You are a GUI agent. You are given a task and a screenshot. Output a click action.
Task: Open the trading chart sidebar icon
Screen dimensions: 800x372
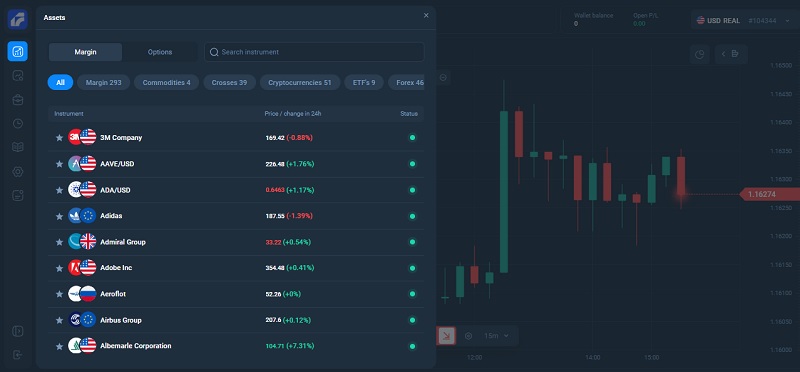(18, 51)
